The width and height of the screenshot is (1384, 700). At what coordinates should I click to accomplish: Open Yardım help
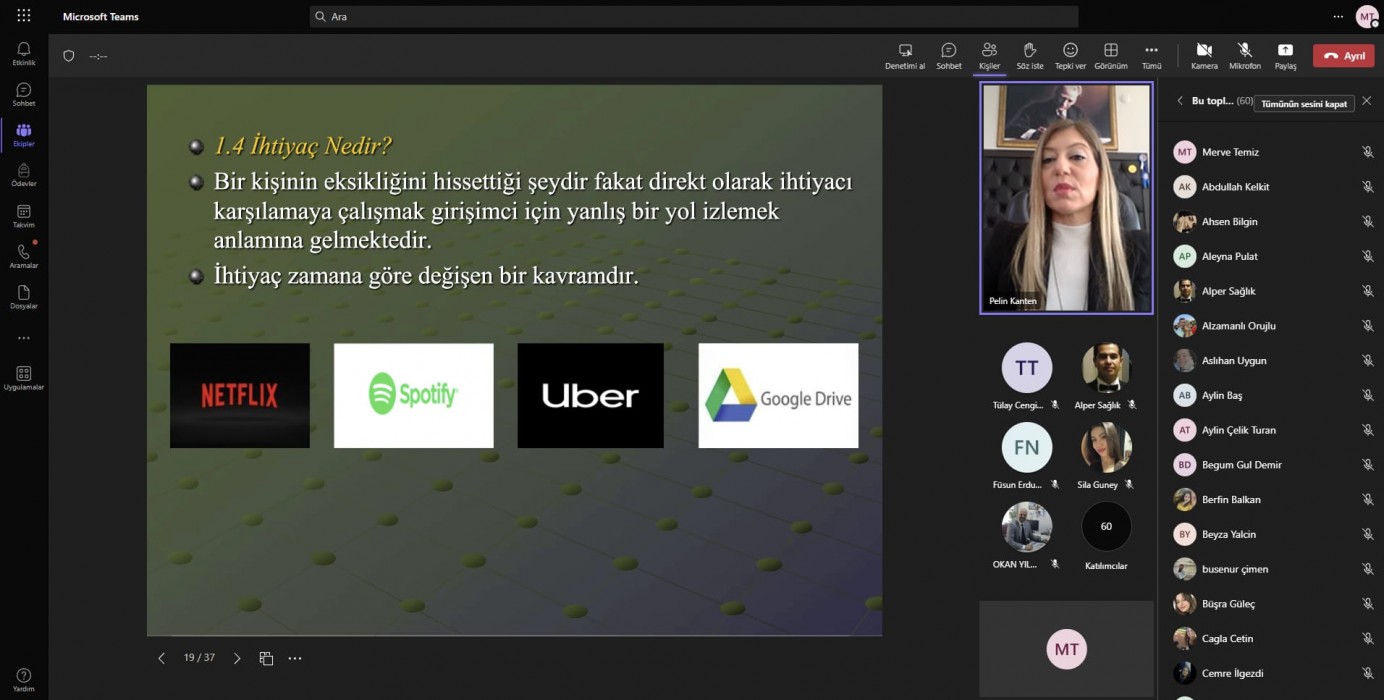coord(24,680)
